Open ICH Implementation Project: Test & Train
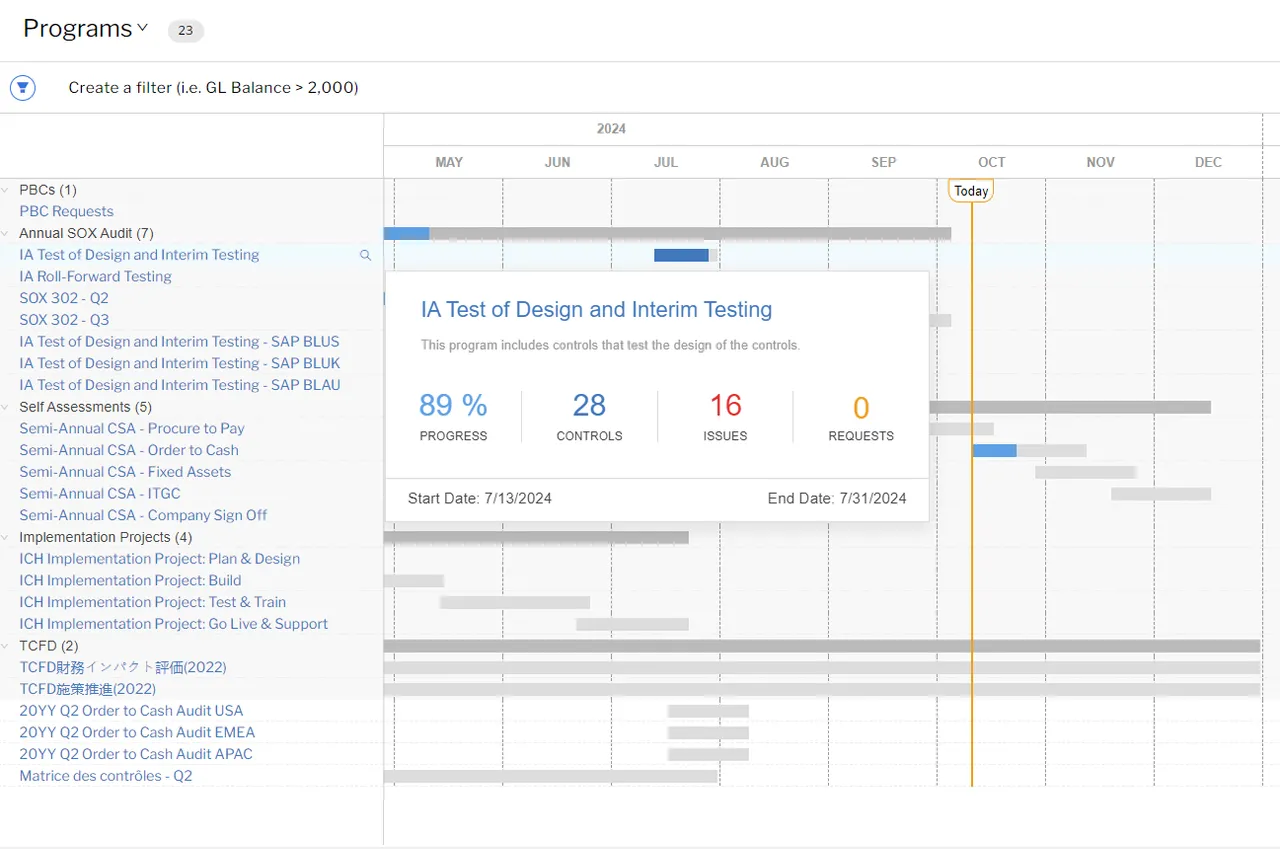Screen dimensions: 1280x849 point(152,602)
